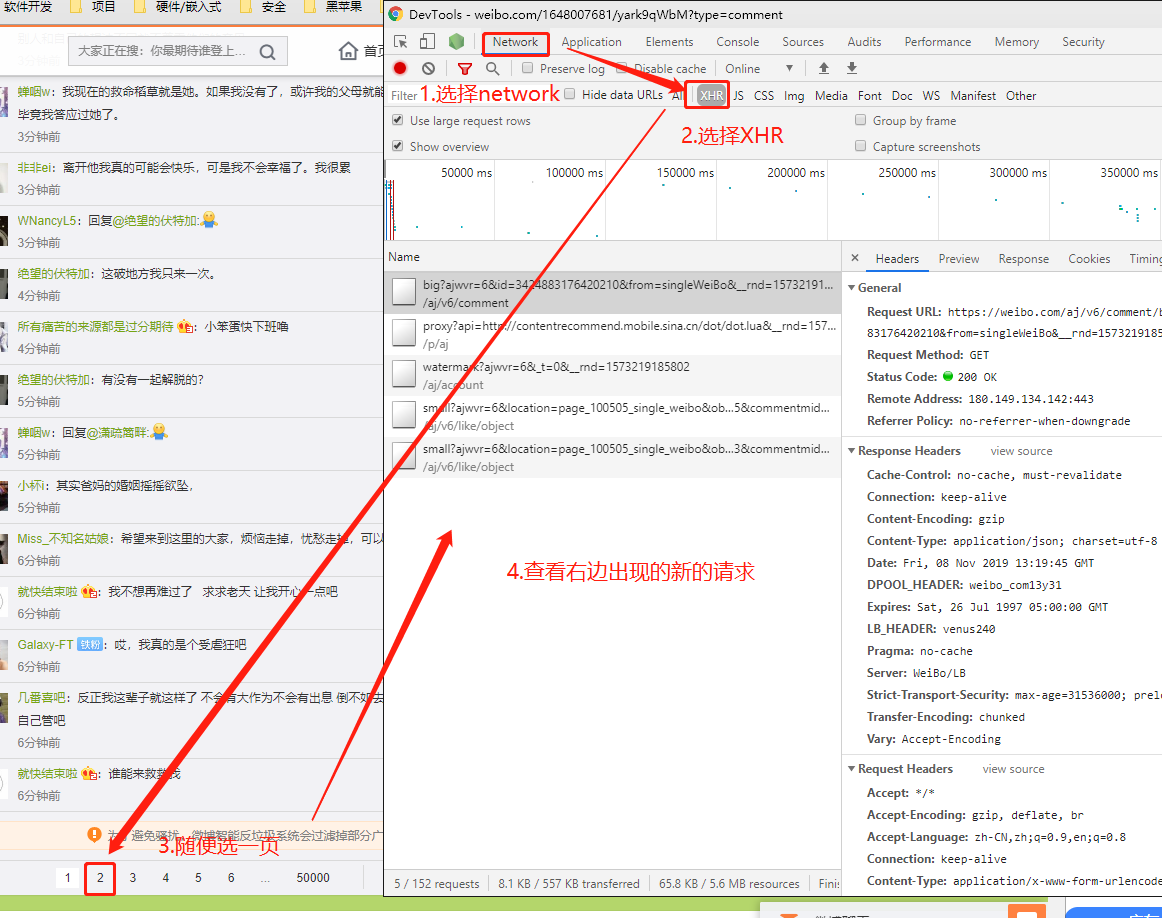Select the Manifest filter type
Screen dimensions: 1162x918
pos(973,96)
